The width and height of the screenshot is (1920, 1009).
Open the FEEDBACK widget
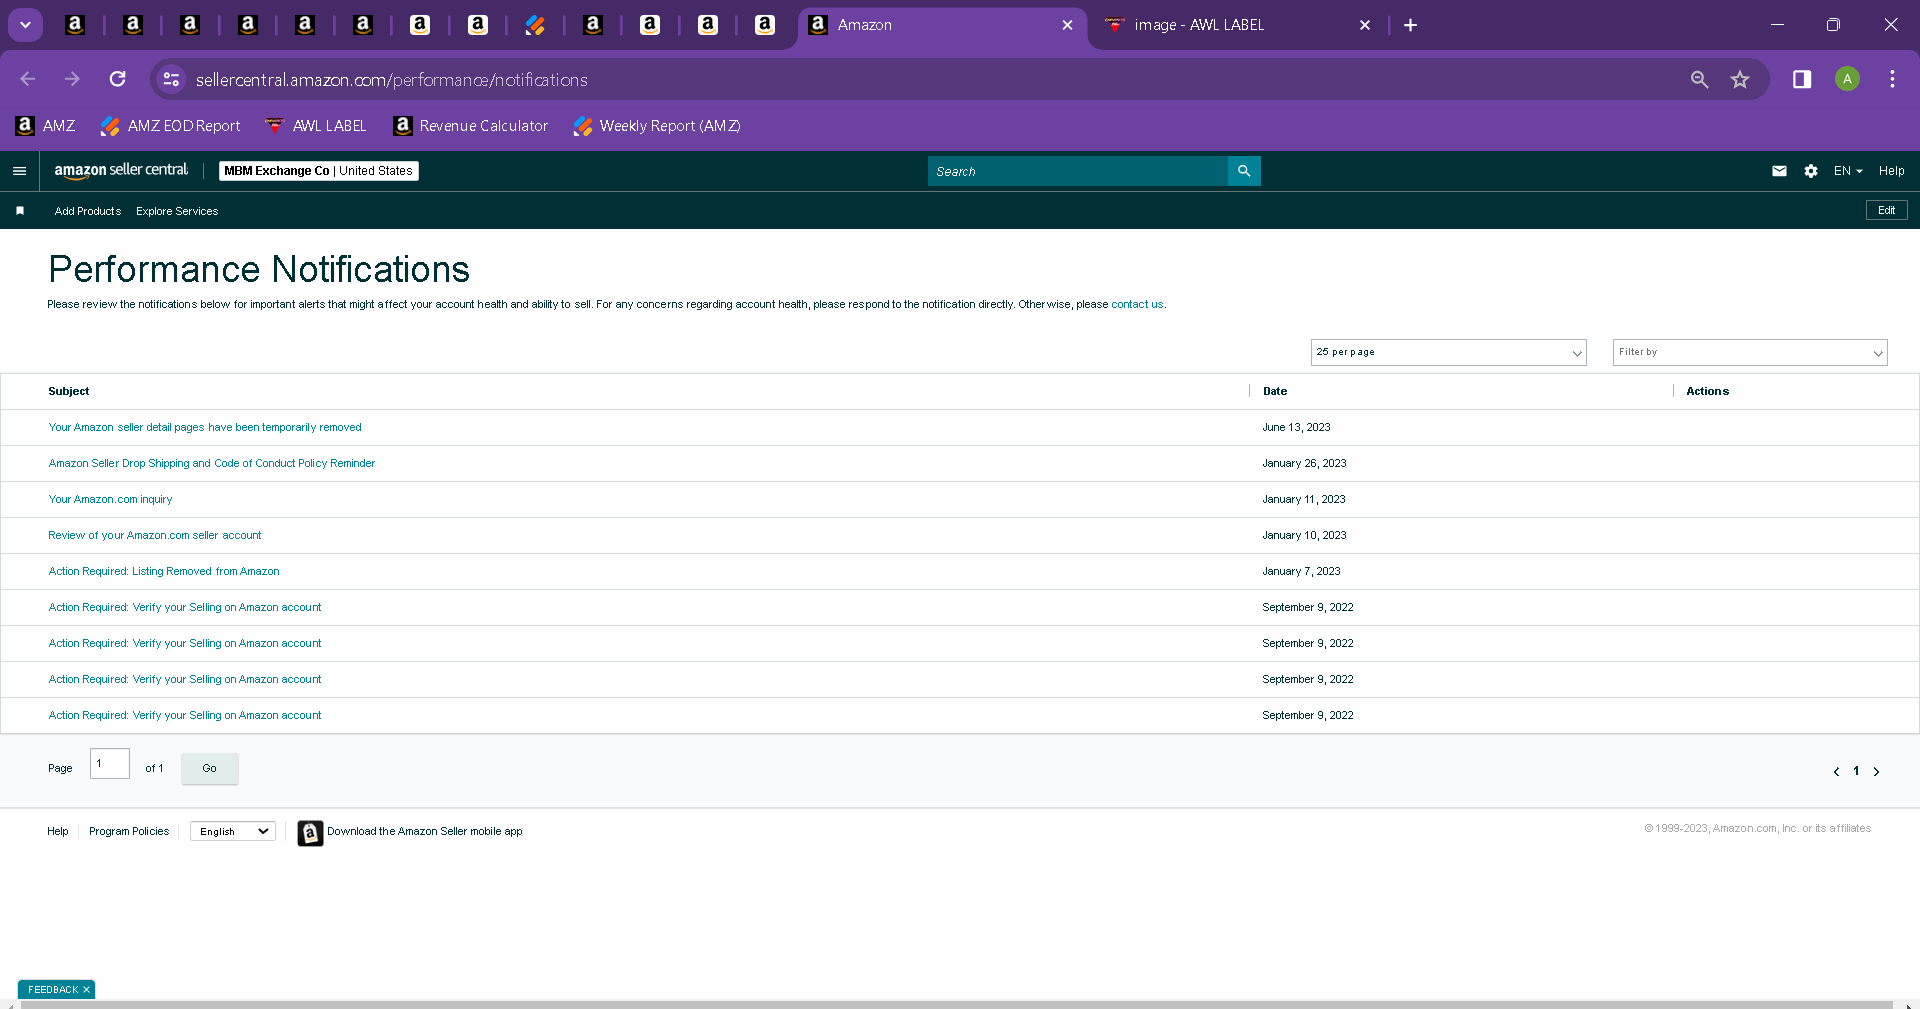(53, 989)
